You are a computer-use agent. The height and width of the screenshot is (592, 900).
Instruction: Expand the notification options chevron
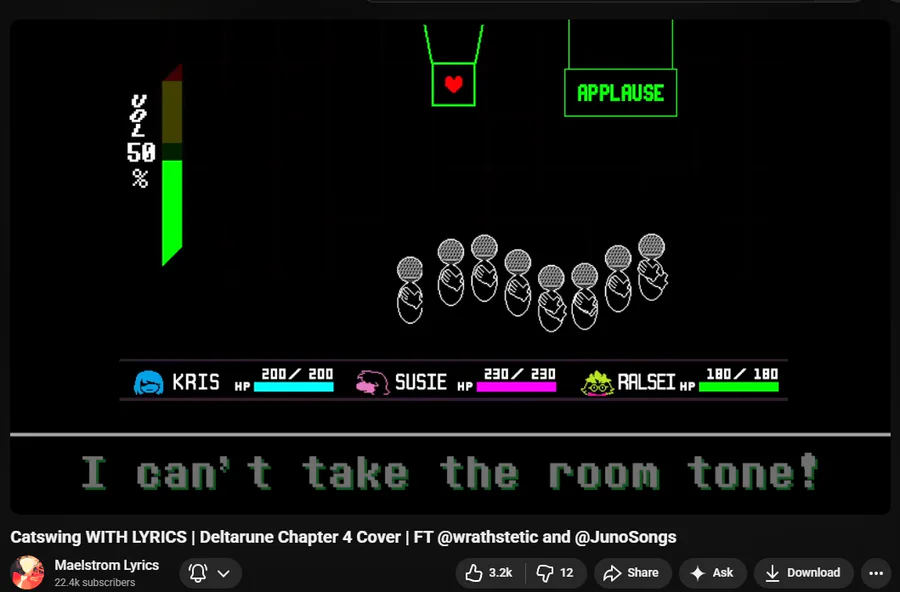(x=224, y=573)
